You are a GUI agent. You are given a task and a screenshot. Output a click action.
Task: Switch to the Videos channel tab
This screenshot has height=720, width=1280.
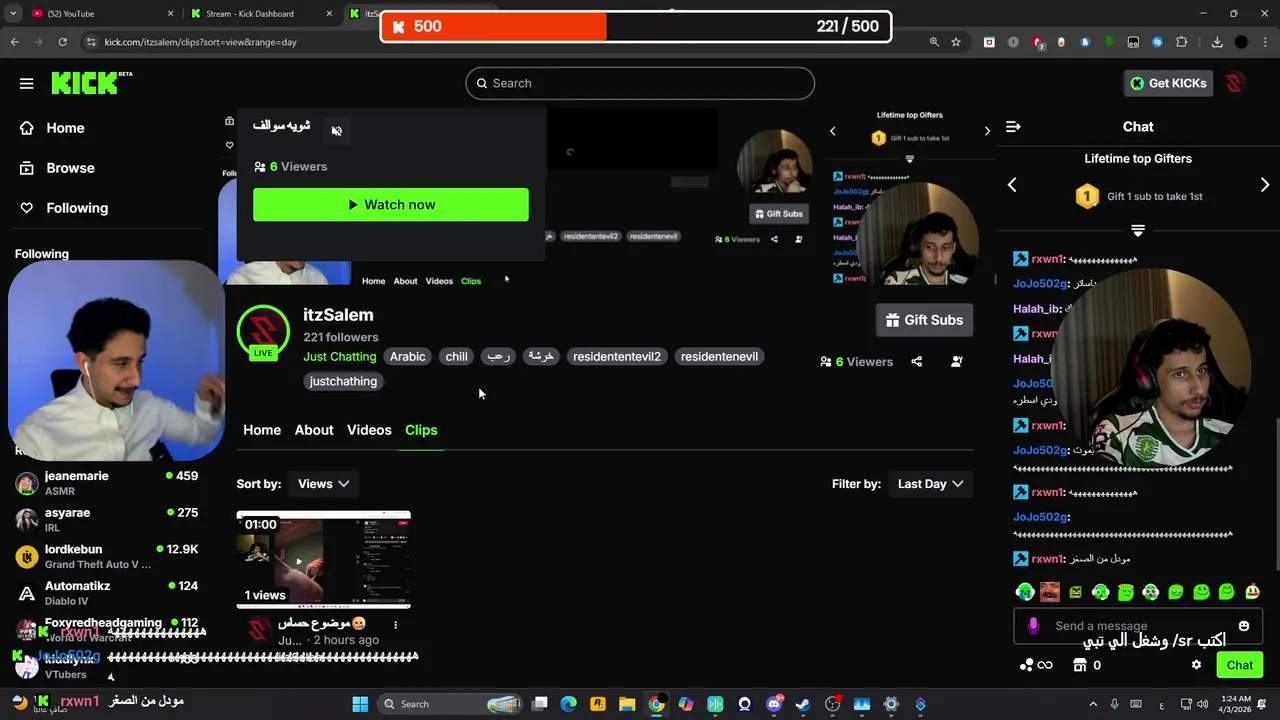[369, 430]
